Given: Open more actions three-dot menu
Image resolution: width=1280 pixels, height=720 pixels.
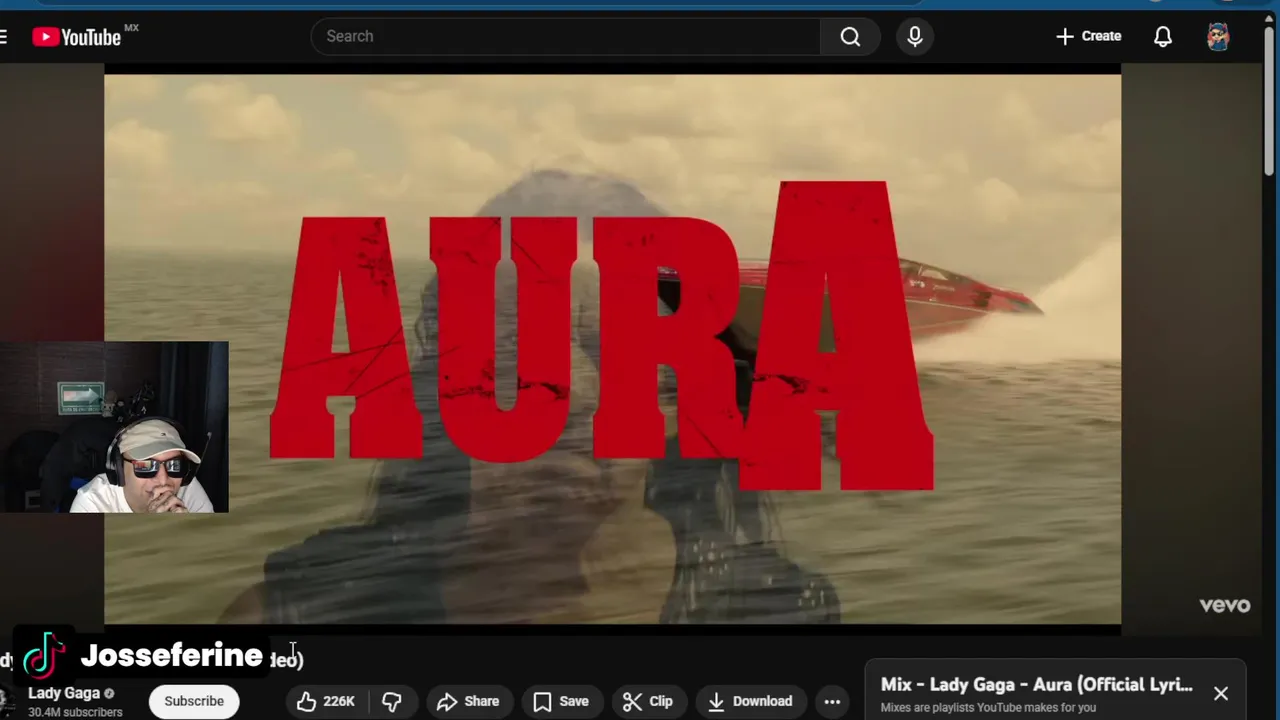Looking at the screenshot, I should [832, 701].
